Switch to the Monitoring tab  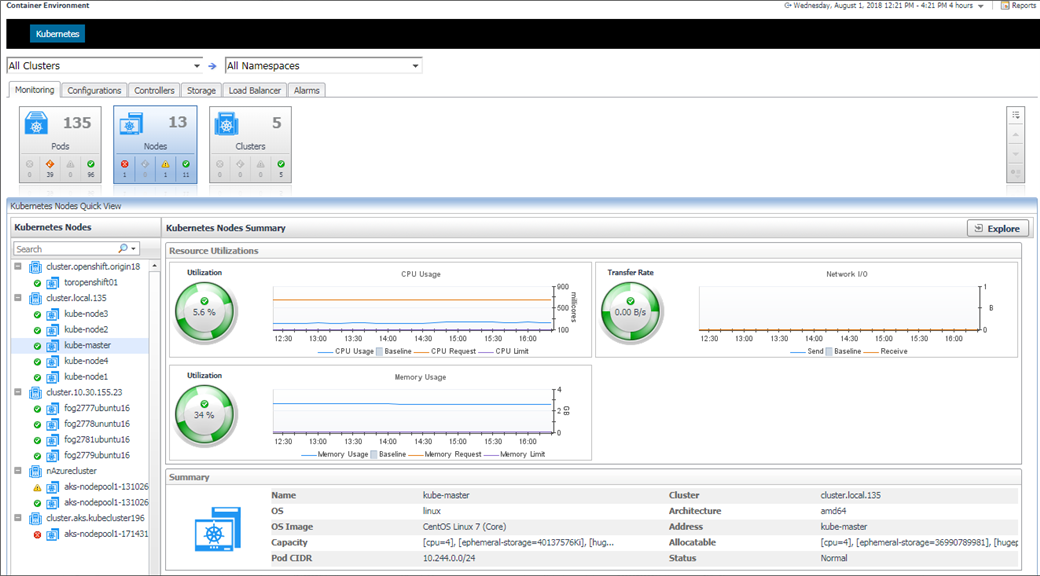pos(34,90)
